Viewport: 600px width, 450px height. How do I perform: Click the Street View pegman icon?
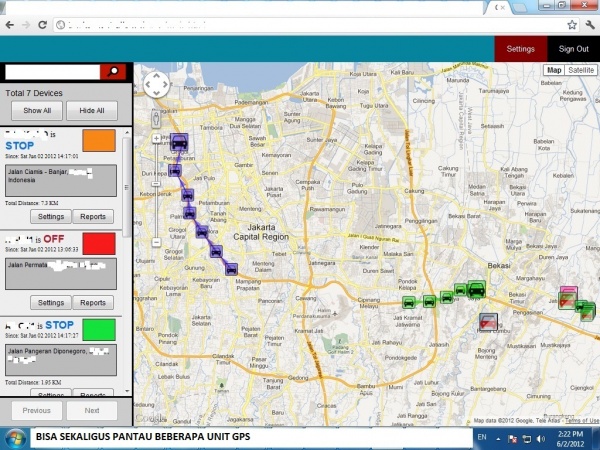[157, 116]
